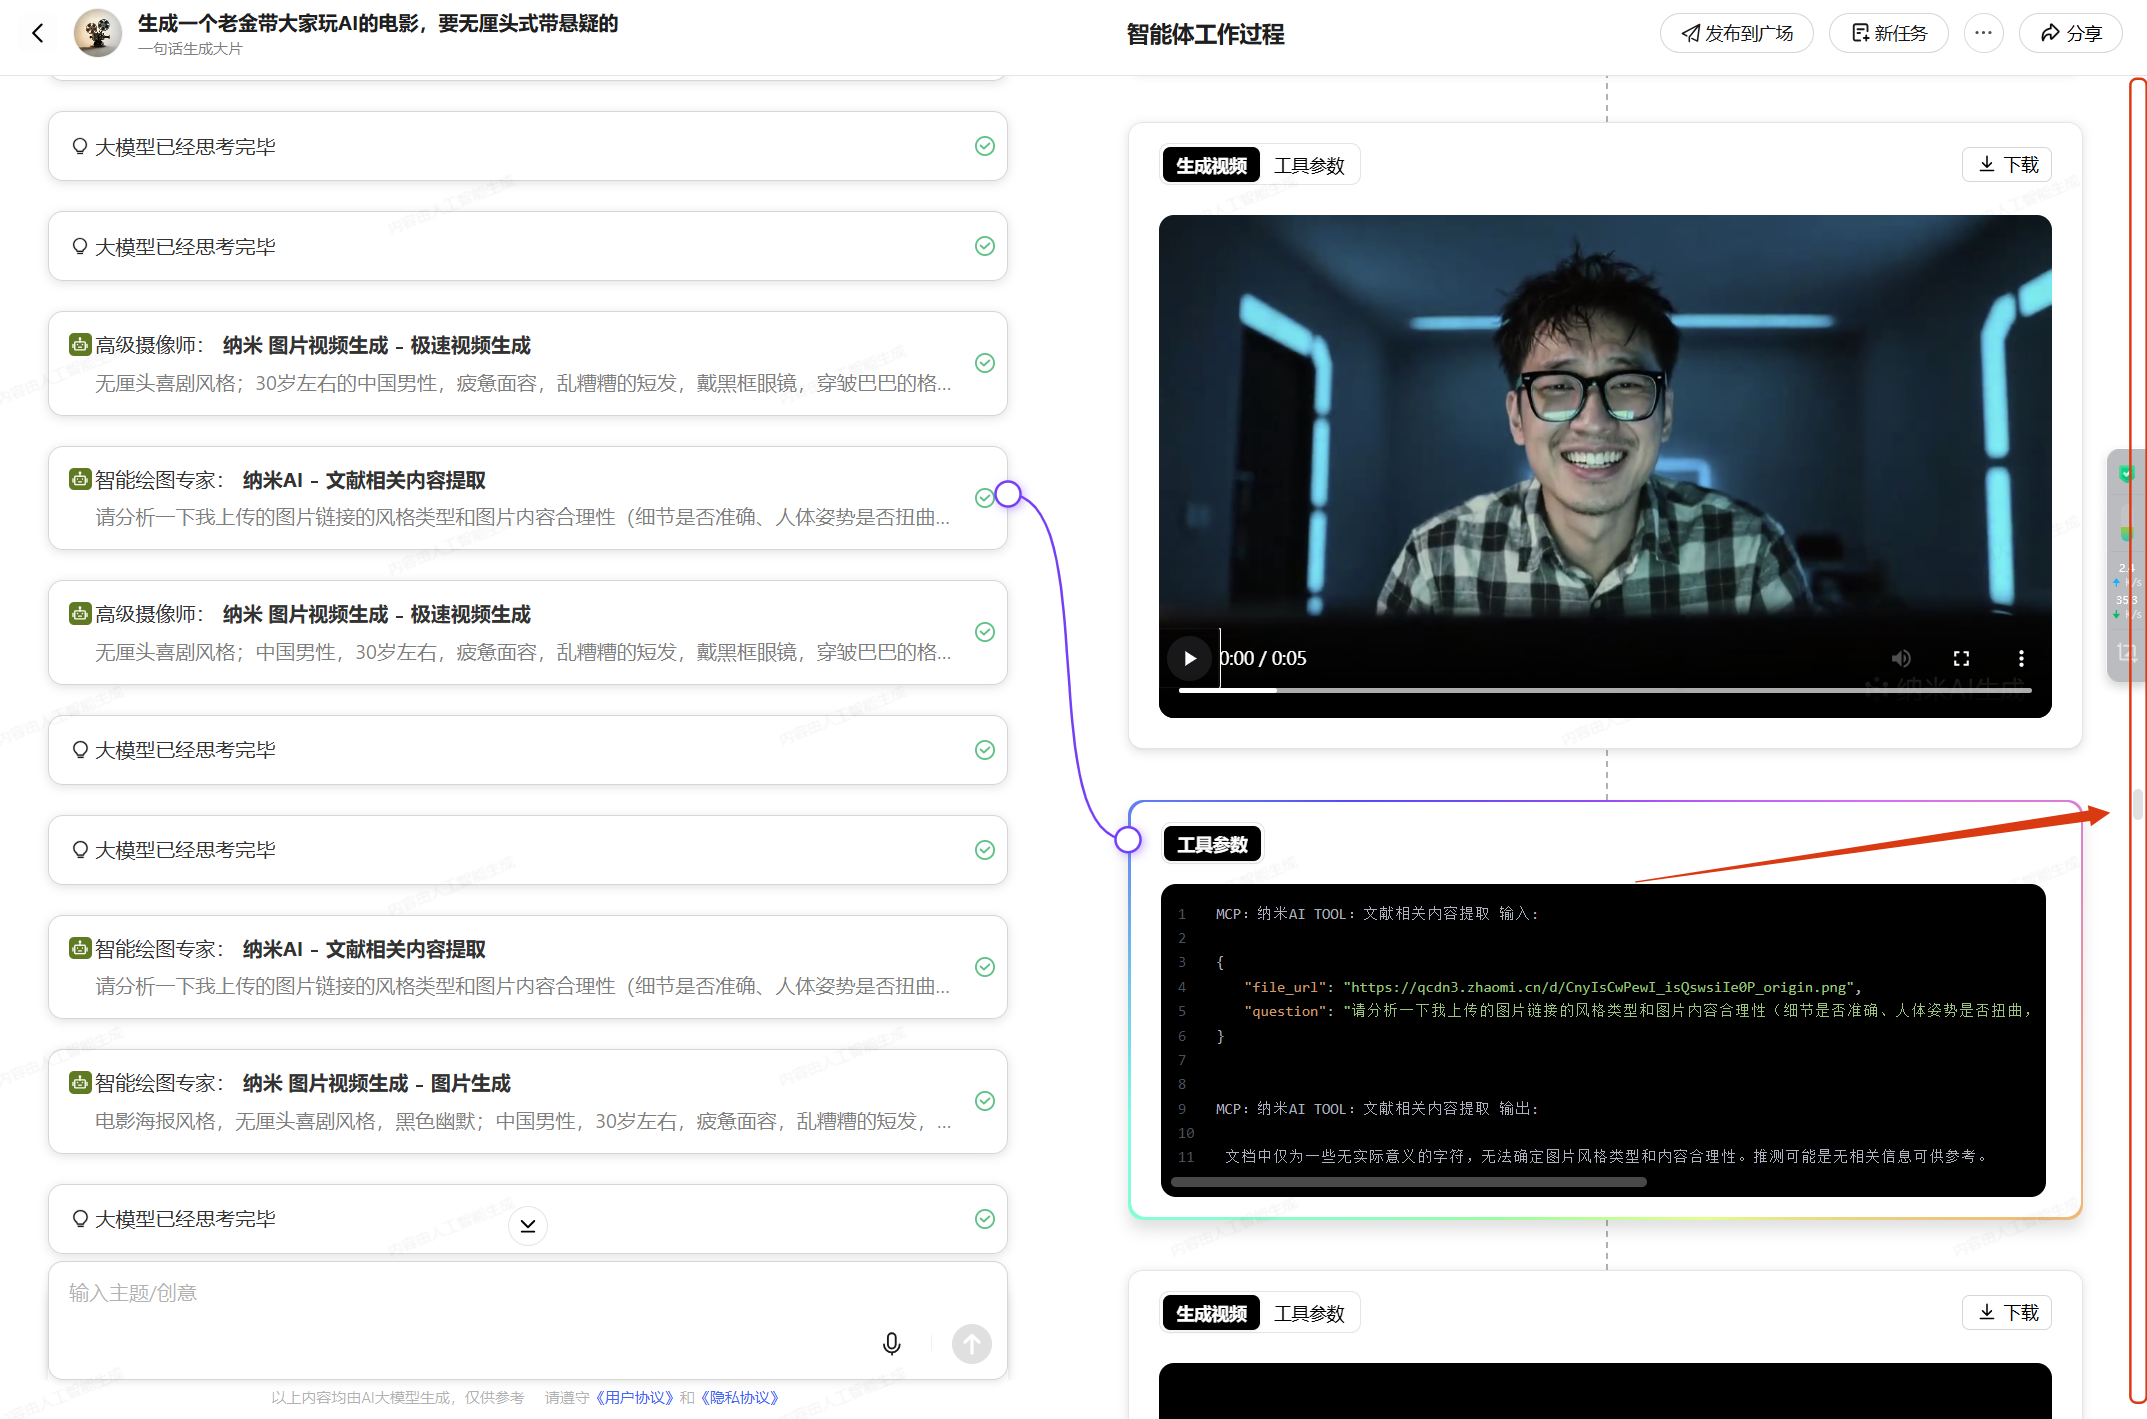Click the scroll-to-bottom chevron button
2147x1419 pixels.
(x=528, y=1225)
